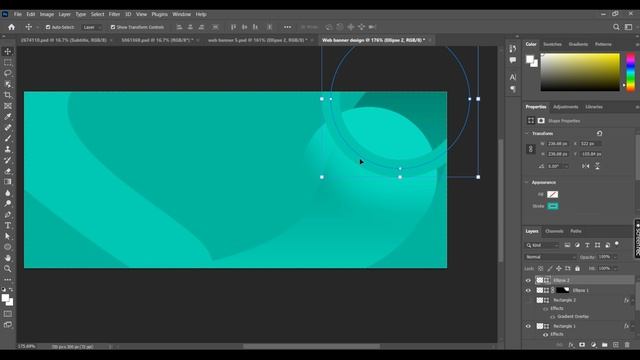Select the Clone Stamp tool
The height and width of the screenshot is (360, 640).
point(8,149)
